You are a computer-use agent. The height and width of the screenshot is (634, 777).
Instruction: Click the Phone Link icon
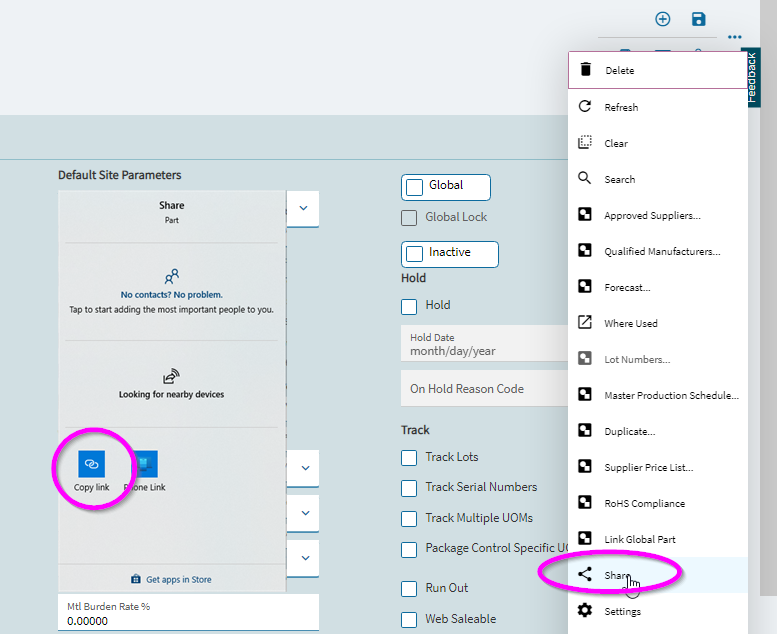click(x=145, y=464)
